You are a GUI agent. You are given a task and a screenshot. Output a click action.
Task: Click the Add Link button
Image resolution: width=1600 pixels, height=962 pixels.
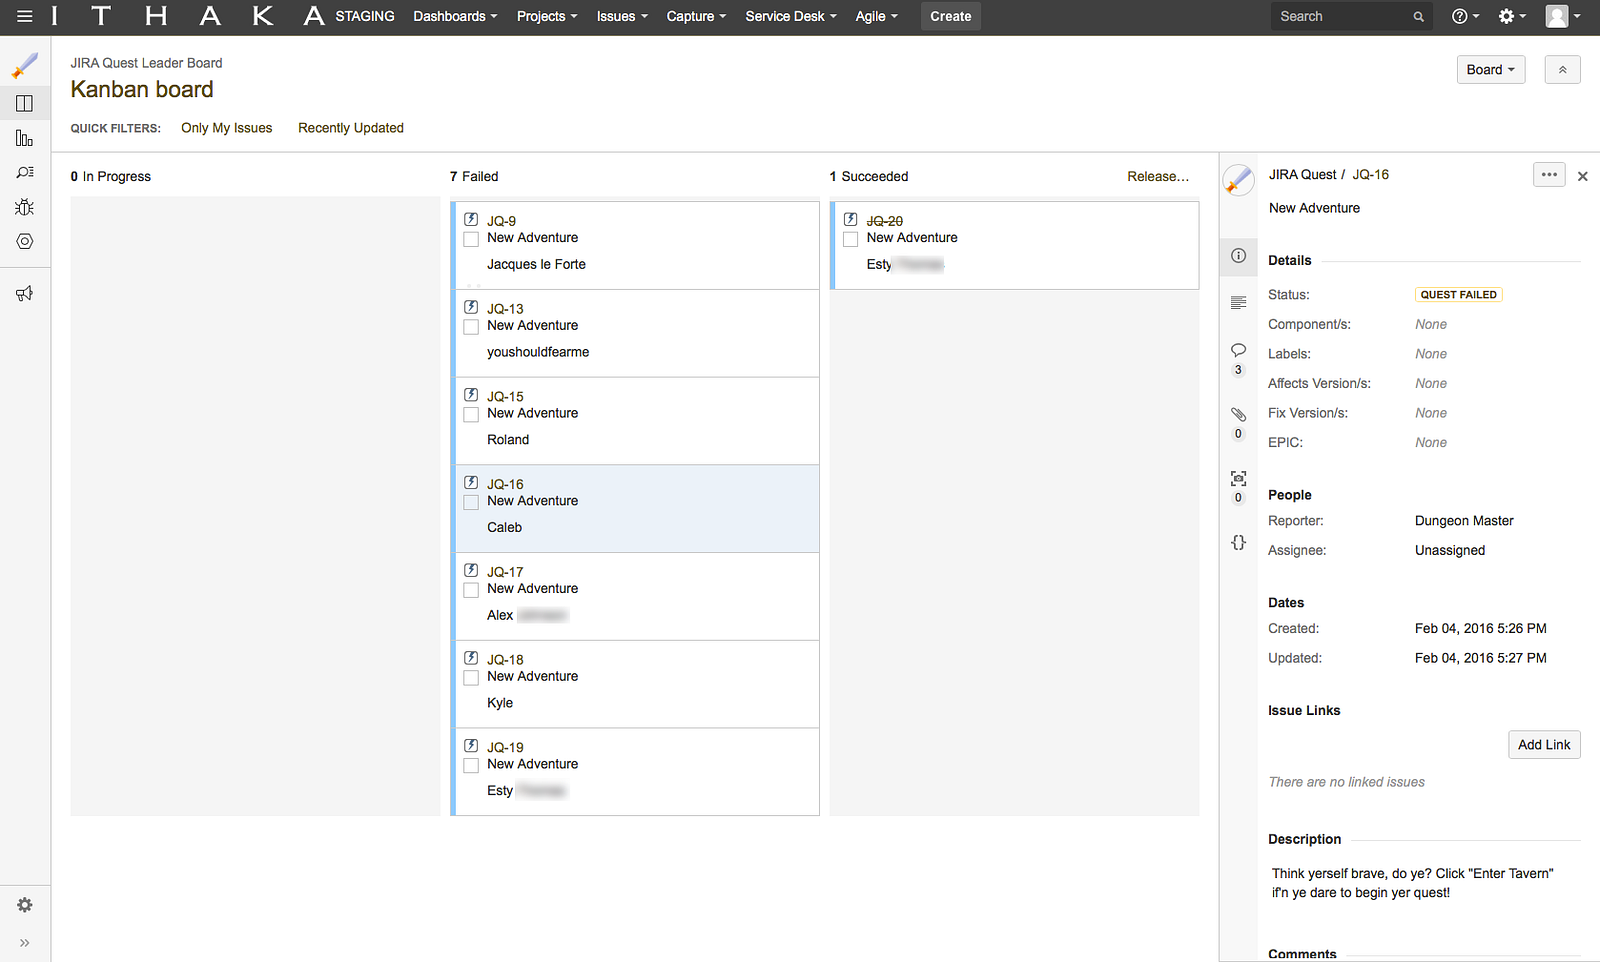[x=1544, y=745]
